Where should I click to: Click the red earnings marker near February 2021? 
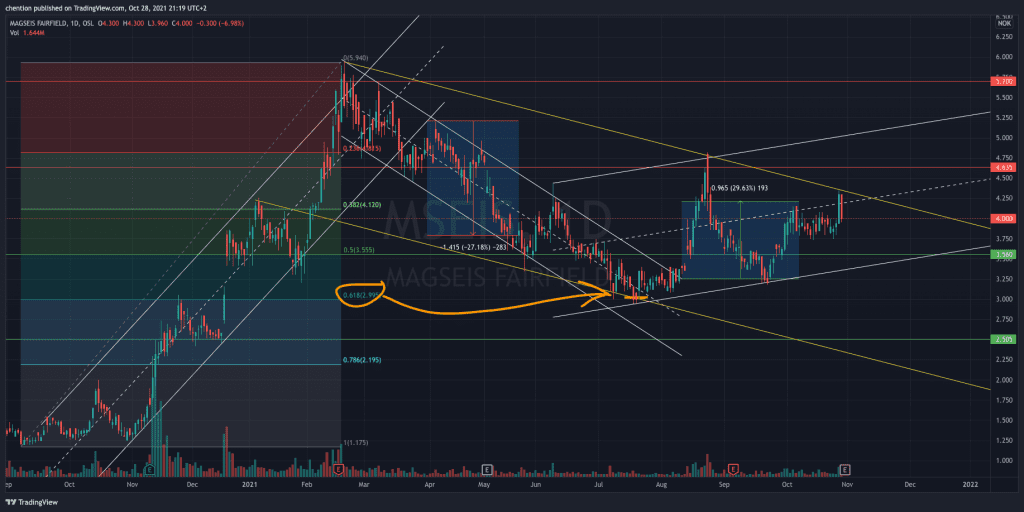pos(338,469)
